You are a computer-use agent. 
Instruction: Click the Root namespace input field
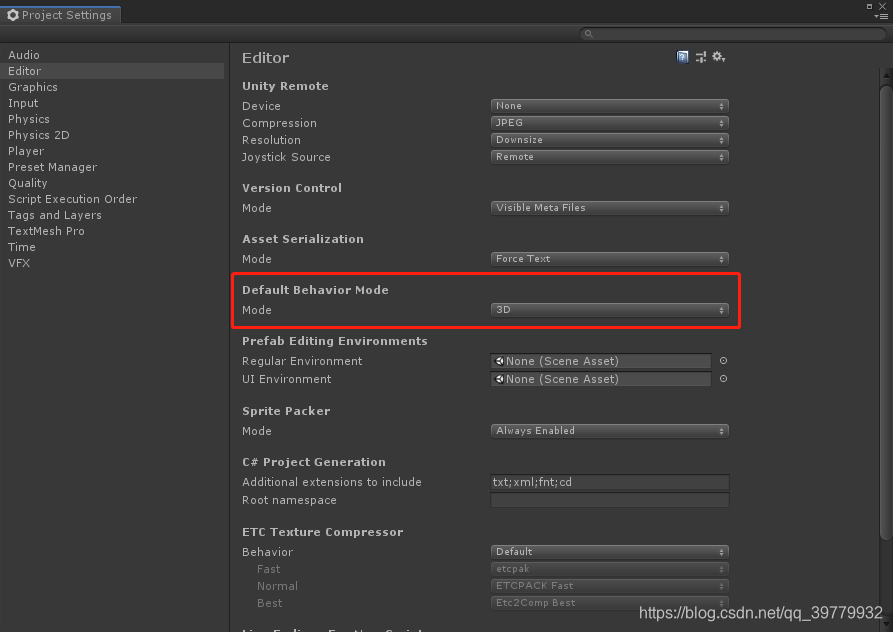point(609,500)
